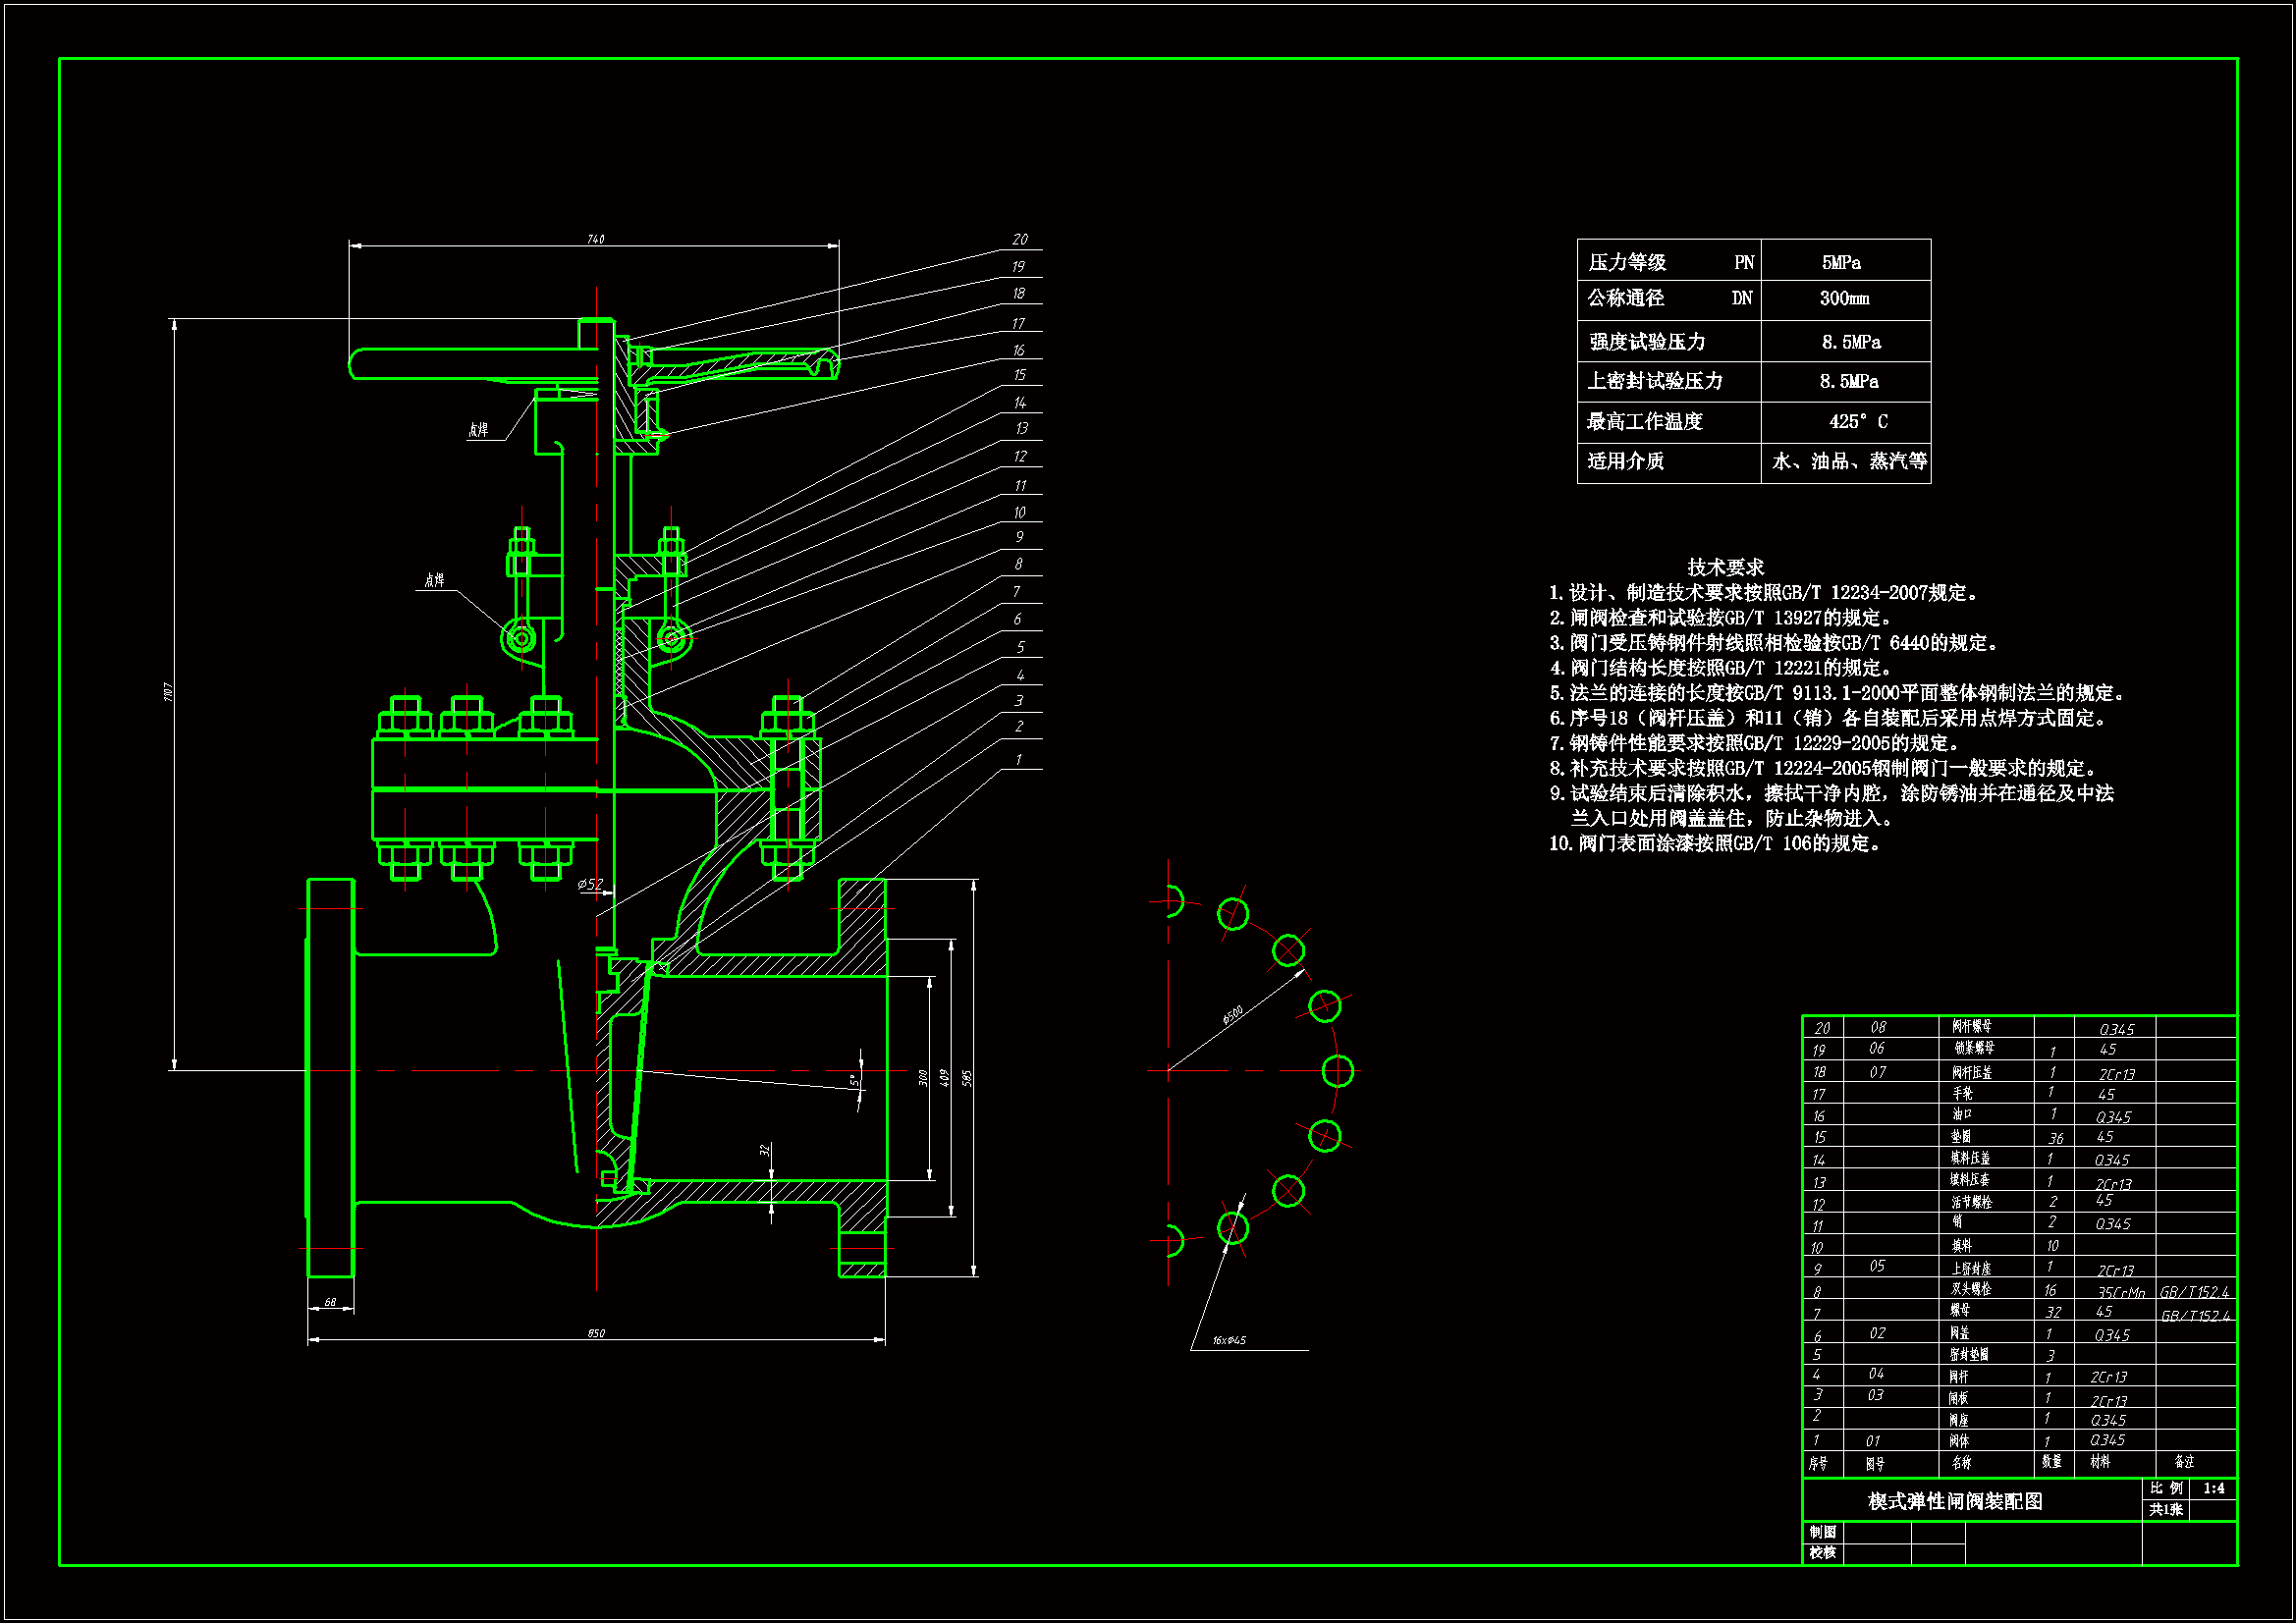Click the ø52 stem diameter label
Image resolution: width=2296 pixels, height=1623 pixels.
[590, 884]
